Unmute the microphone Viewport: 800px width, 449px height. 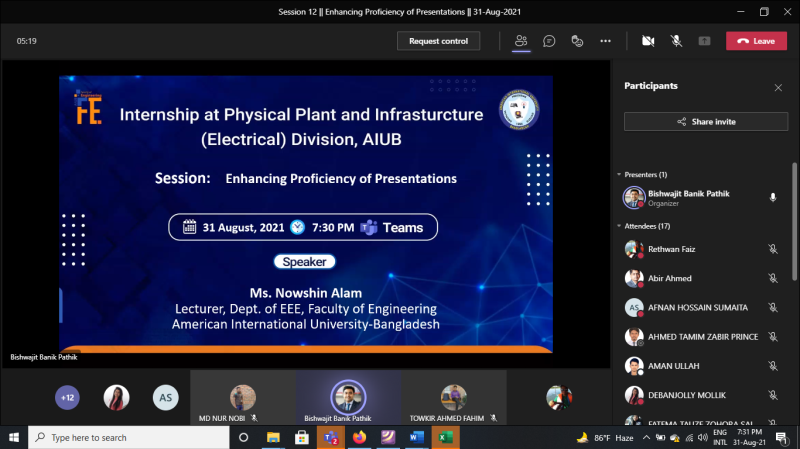click(x=676, y=41)
